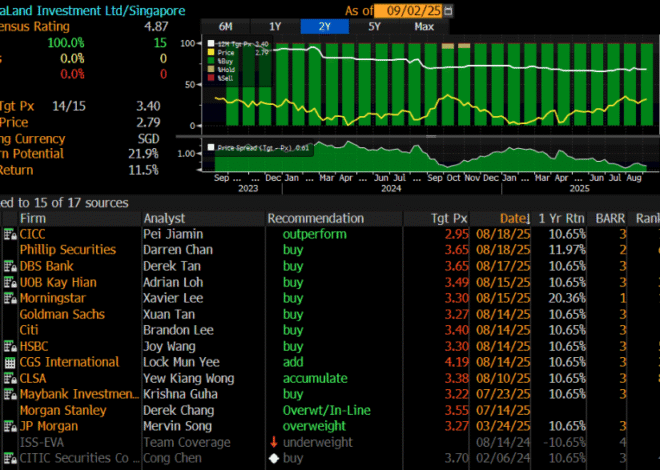
Task: Open the Goldman Sachs firm row
Action: click(62, 314)
